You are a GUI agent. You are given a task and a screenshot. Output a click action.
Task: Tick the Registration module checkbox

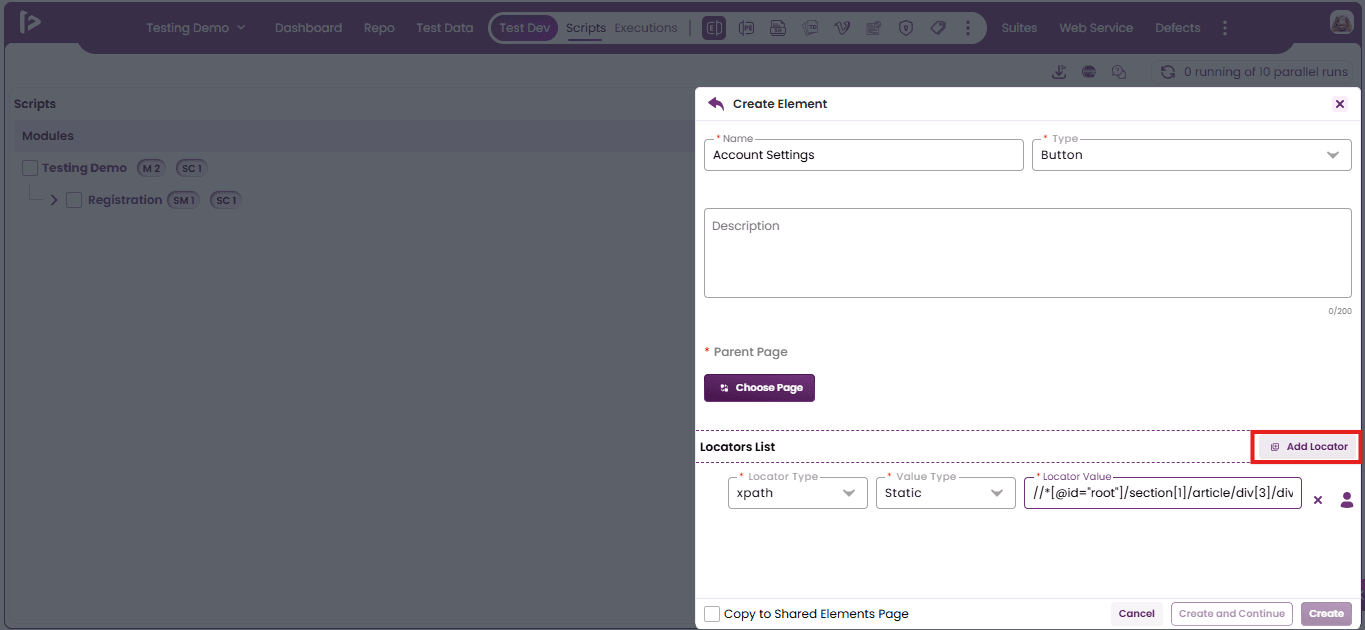[x=74, y=200]
